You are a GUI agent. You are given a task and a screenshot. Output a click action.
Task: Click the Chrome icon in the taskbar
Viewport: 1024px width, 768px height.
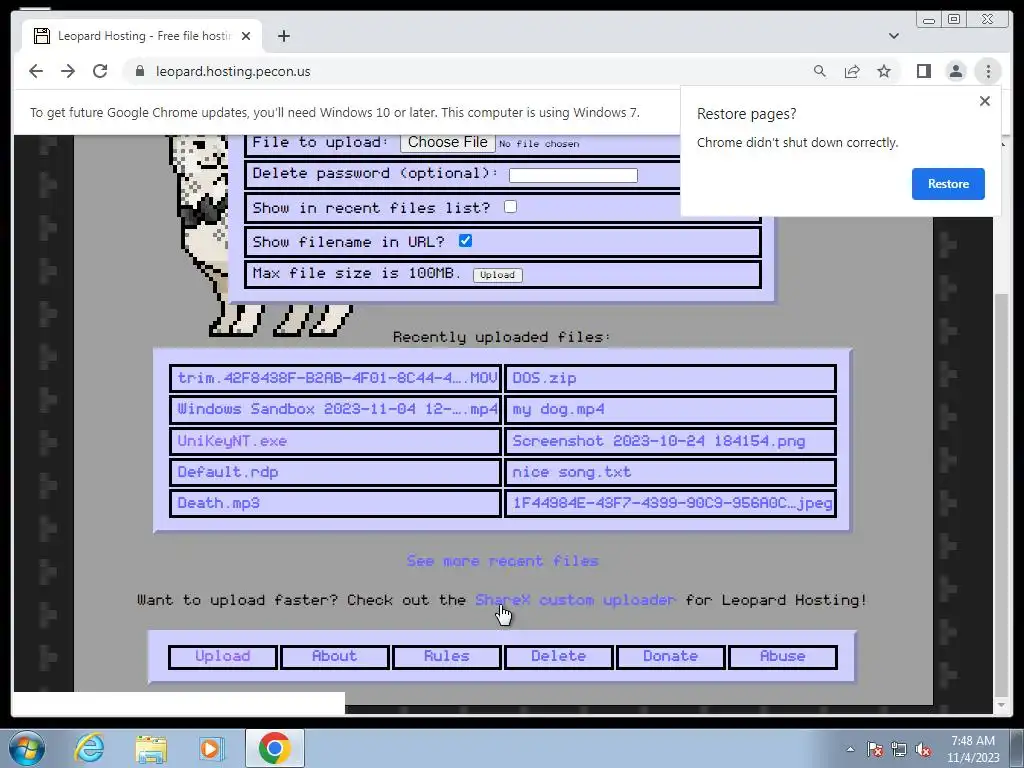tap(275, 748)
